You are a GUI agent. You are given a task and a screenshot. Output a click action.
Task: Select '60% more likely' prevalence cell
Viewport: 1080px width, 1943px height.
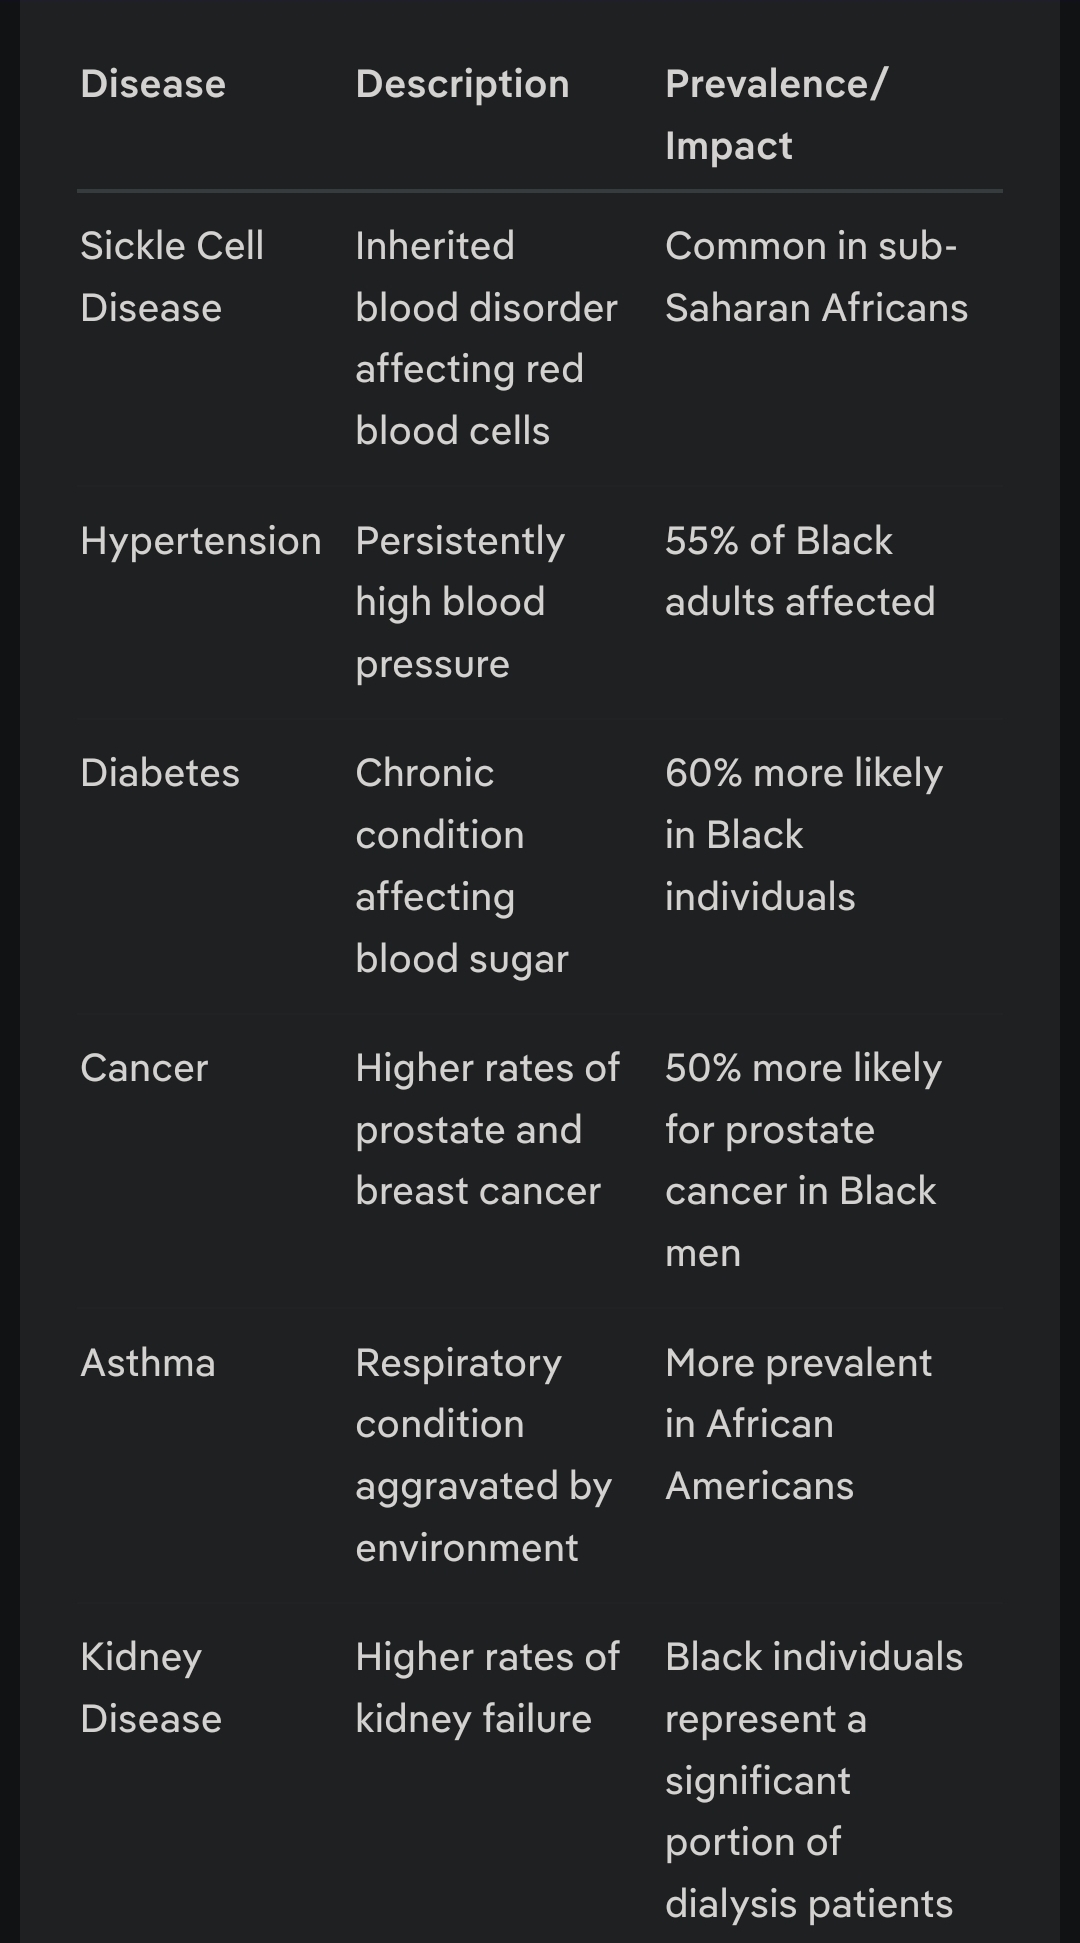coord(804,835)
